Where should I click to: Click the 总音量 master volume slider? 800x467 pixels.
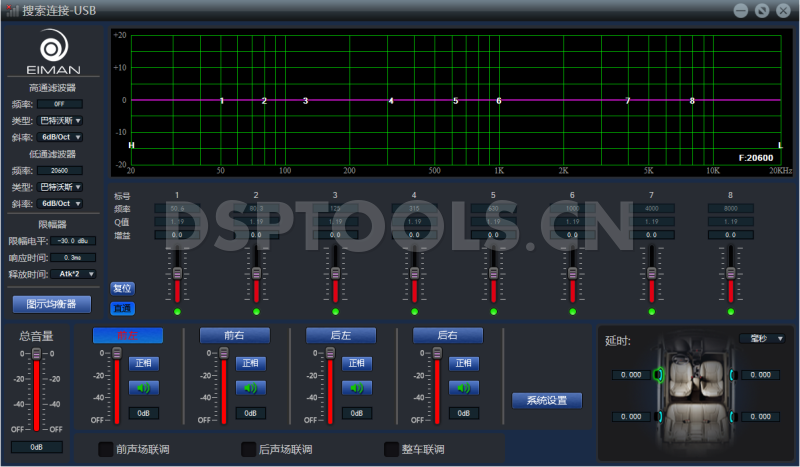tap(35, 390)
